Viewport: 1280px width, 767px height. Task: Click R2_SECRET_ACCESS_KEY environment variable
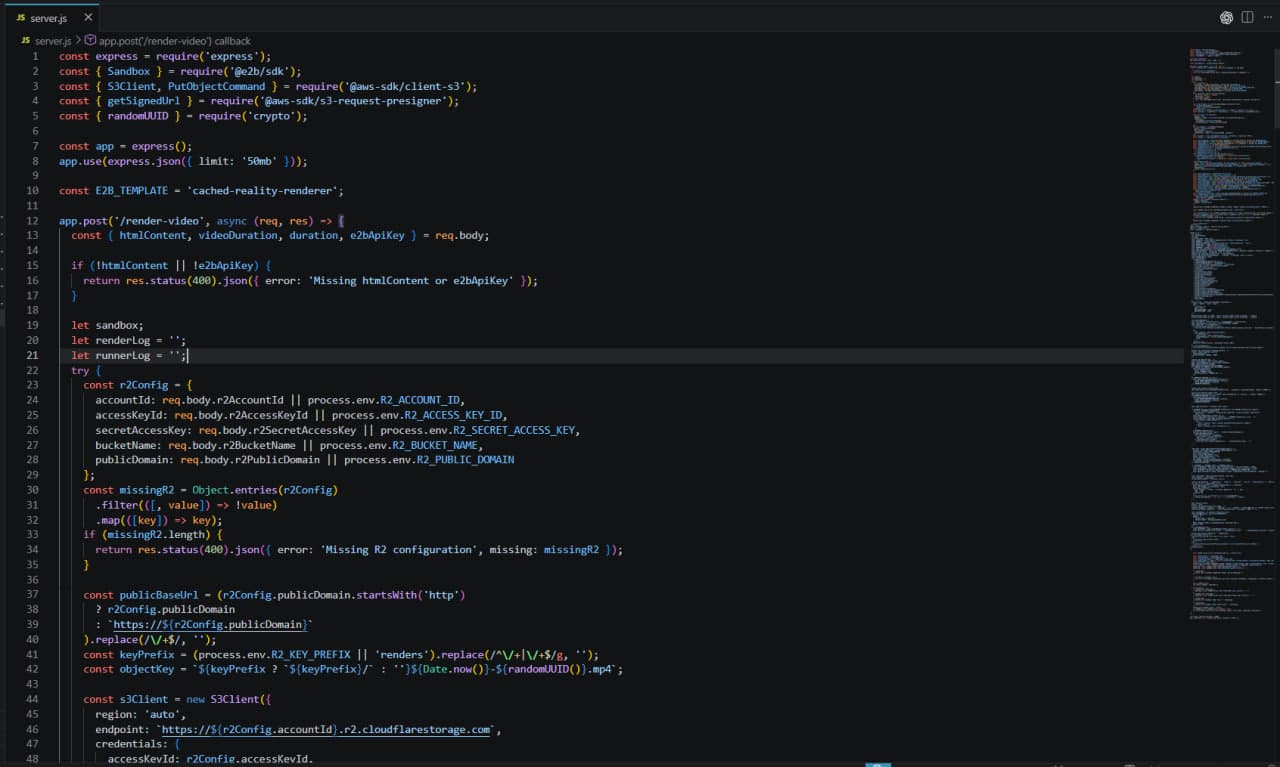[x=514, y=430]
